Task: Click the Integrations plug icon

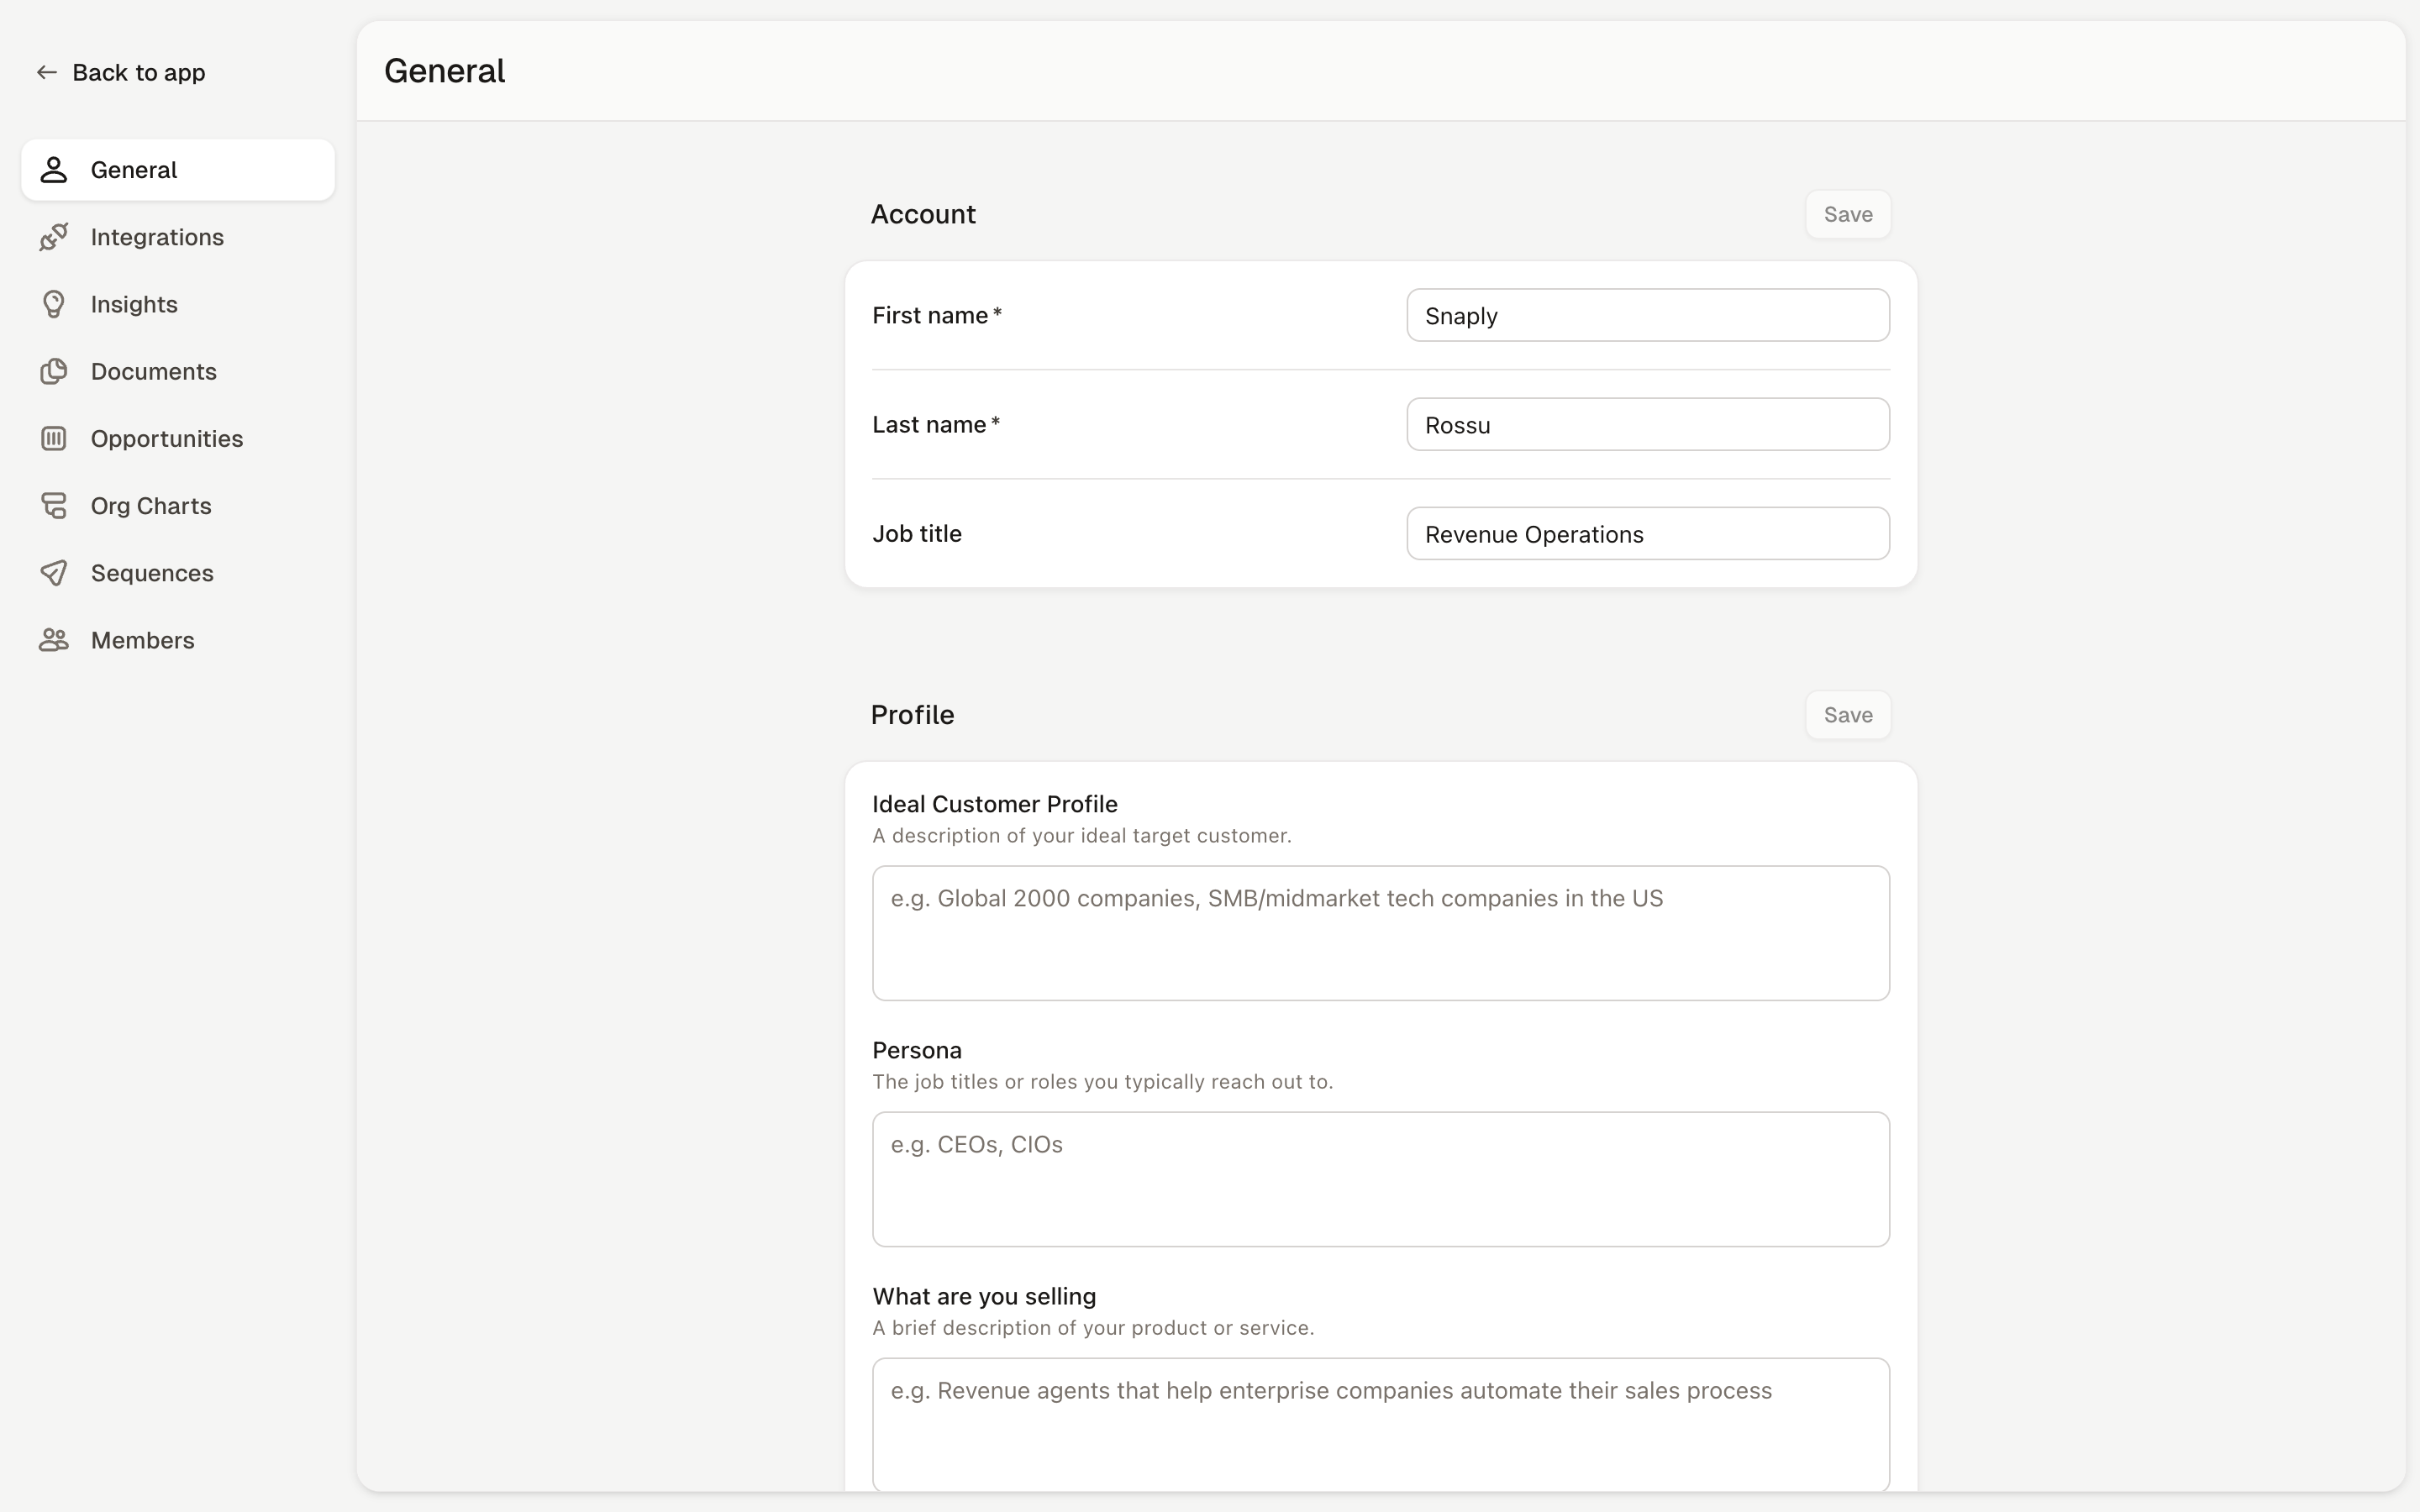Action: [54, 237]
